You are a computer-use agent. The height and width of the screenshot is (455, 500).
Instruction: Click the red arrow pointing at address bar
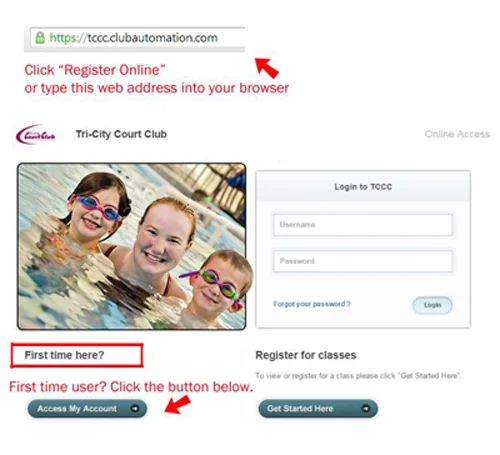pos(267,68)
